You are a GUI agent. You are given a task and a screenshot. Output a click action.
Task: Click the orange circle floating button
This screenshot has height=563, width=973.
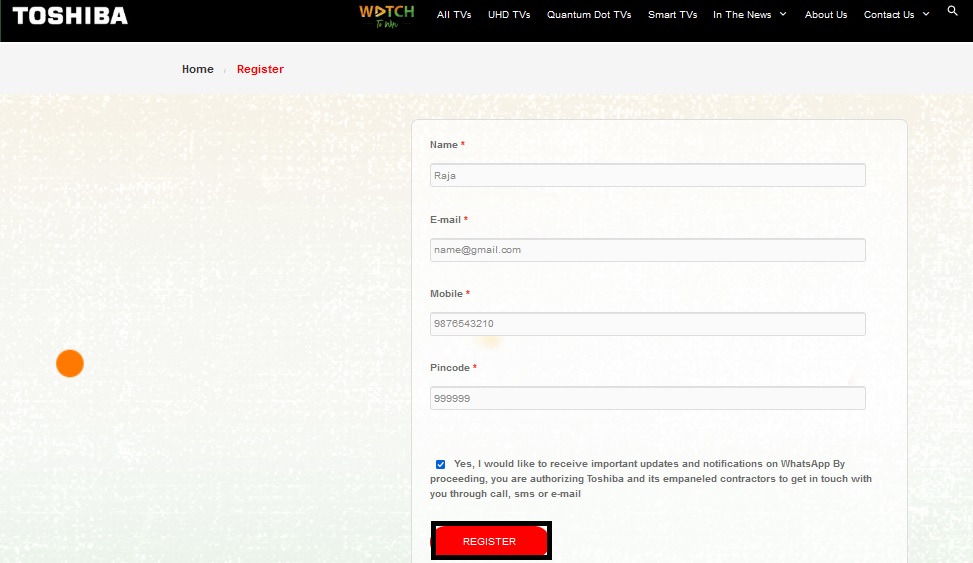pyautogui.click(x=70, y=364)
